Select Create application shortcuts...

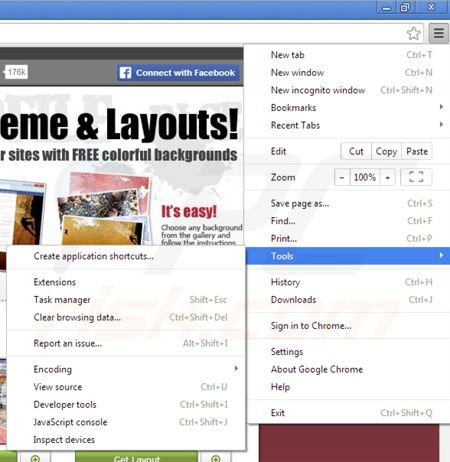click(x=126, y=256)
